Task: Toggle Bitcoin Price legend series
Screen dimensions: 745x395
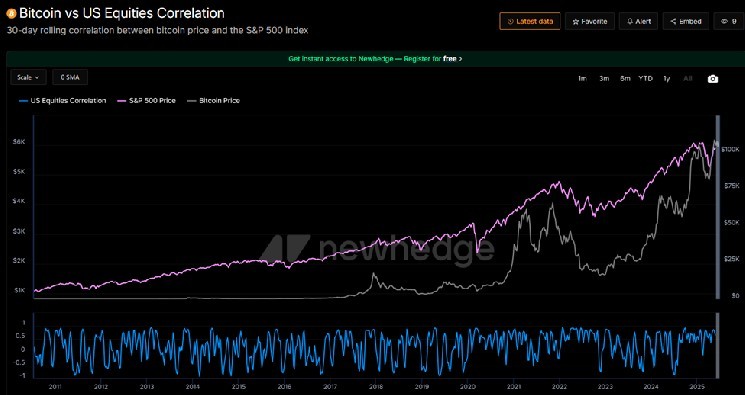Action: point(213,101)
